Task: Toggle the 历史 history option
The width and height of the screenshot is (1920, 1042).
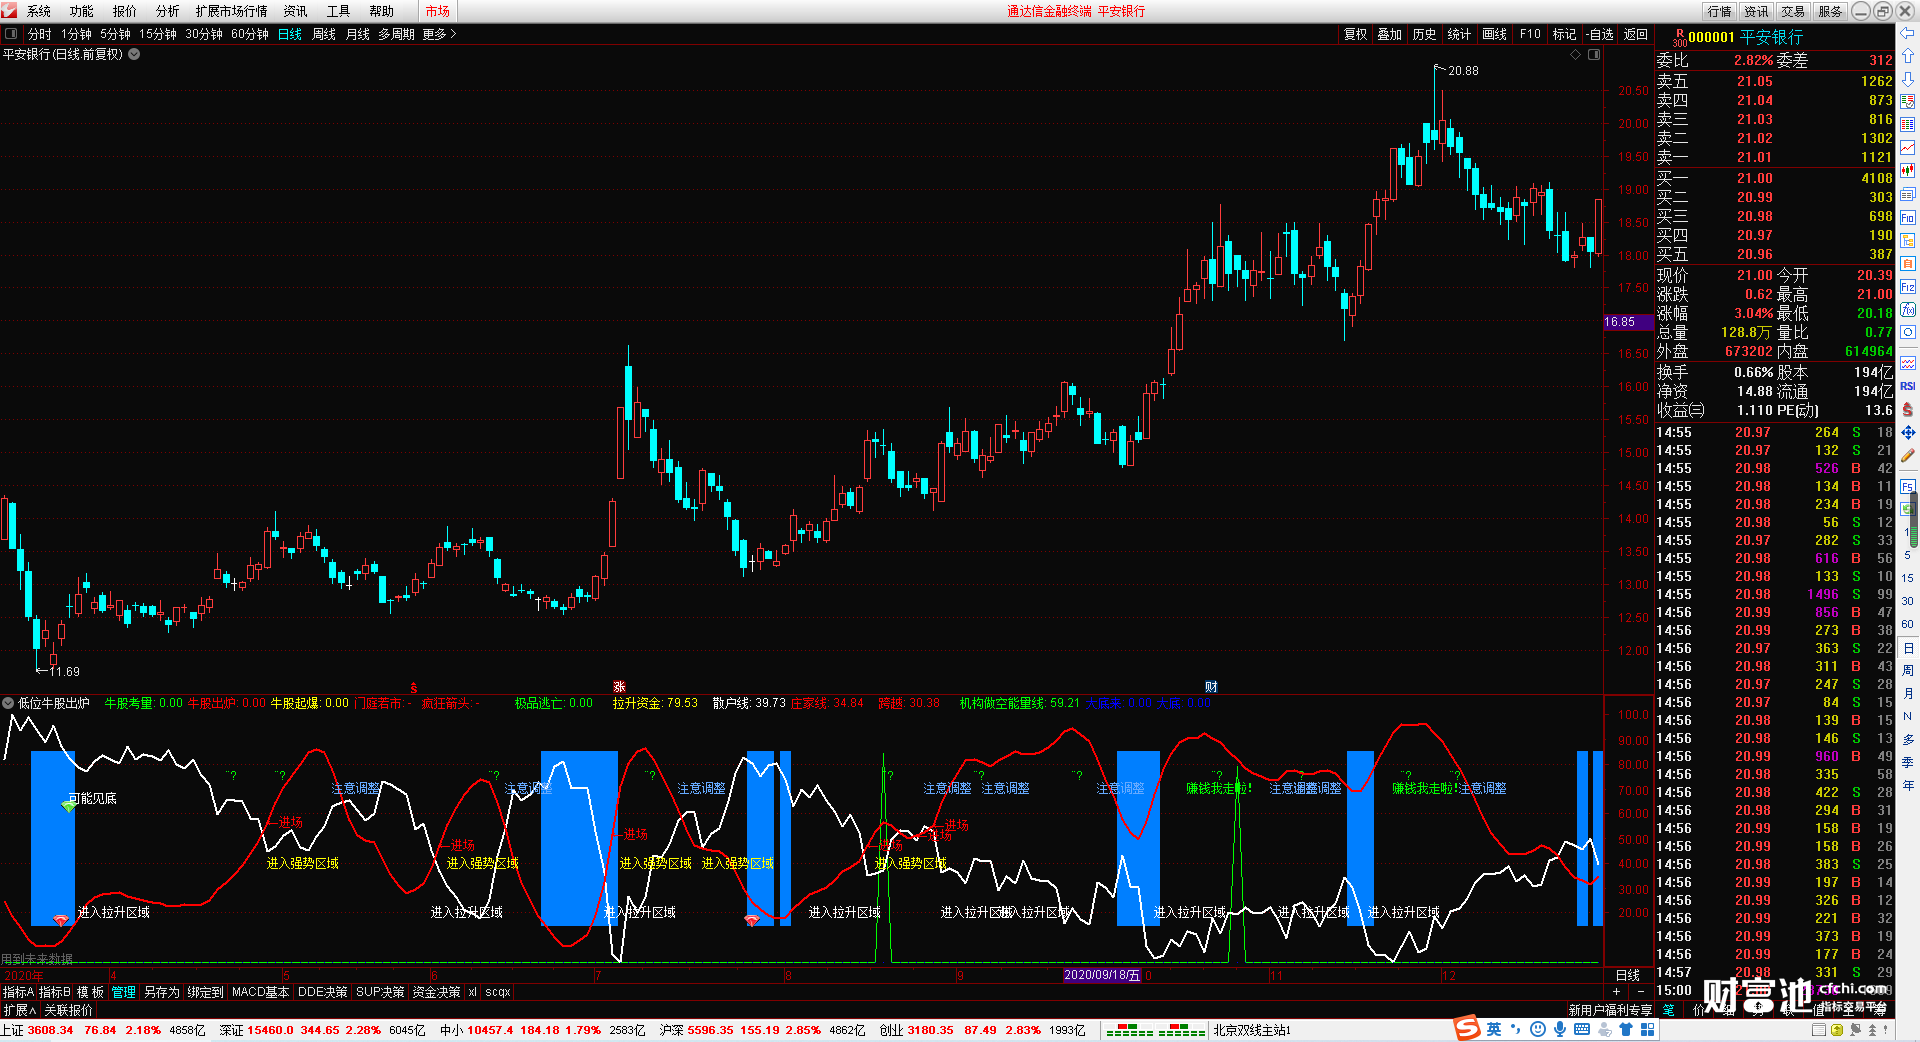Action: coord(1424,34)
